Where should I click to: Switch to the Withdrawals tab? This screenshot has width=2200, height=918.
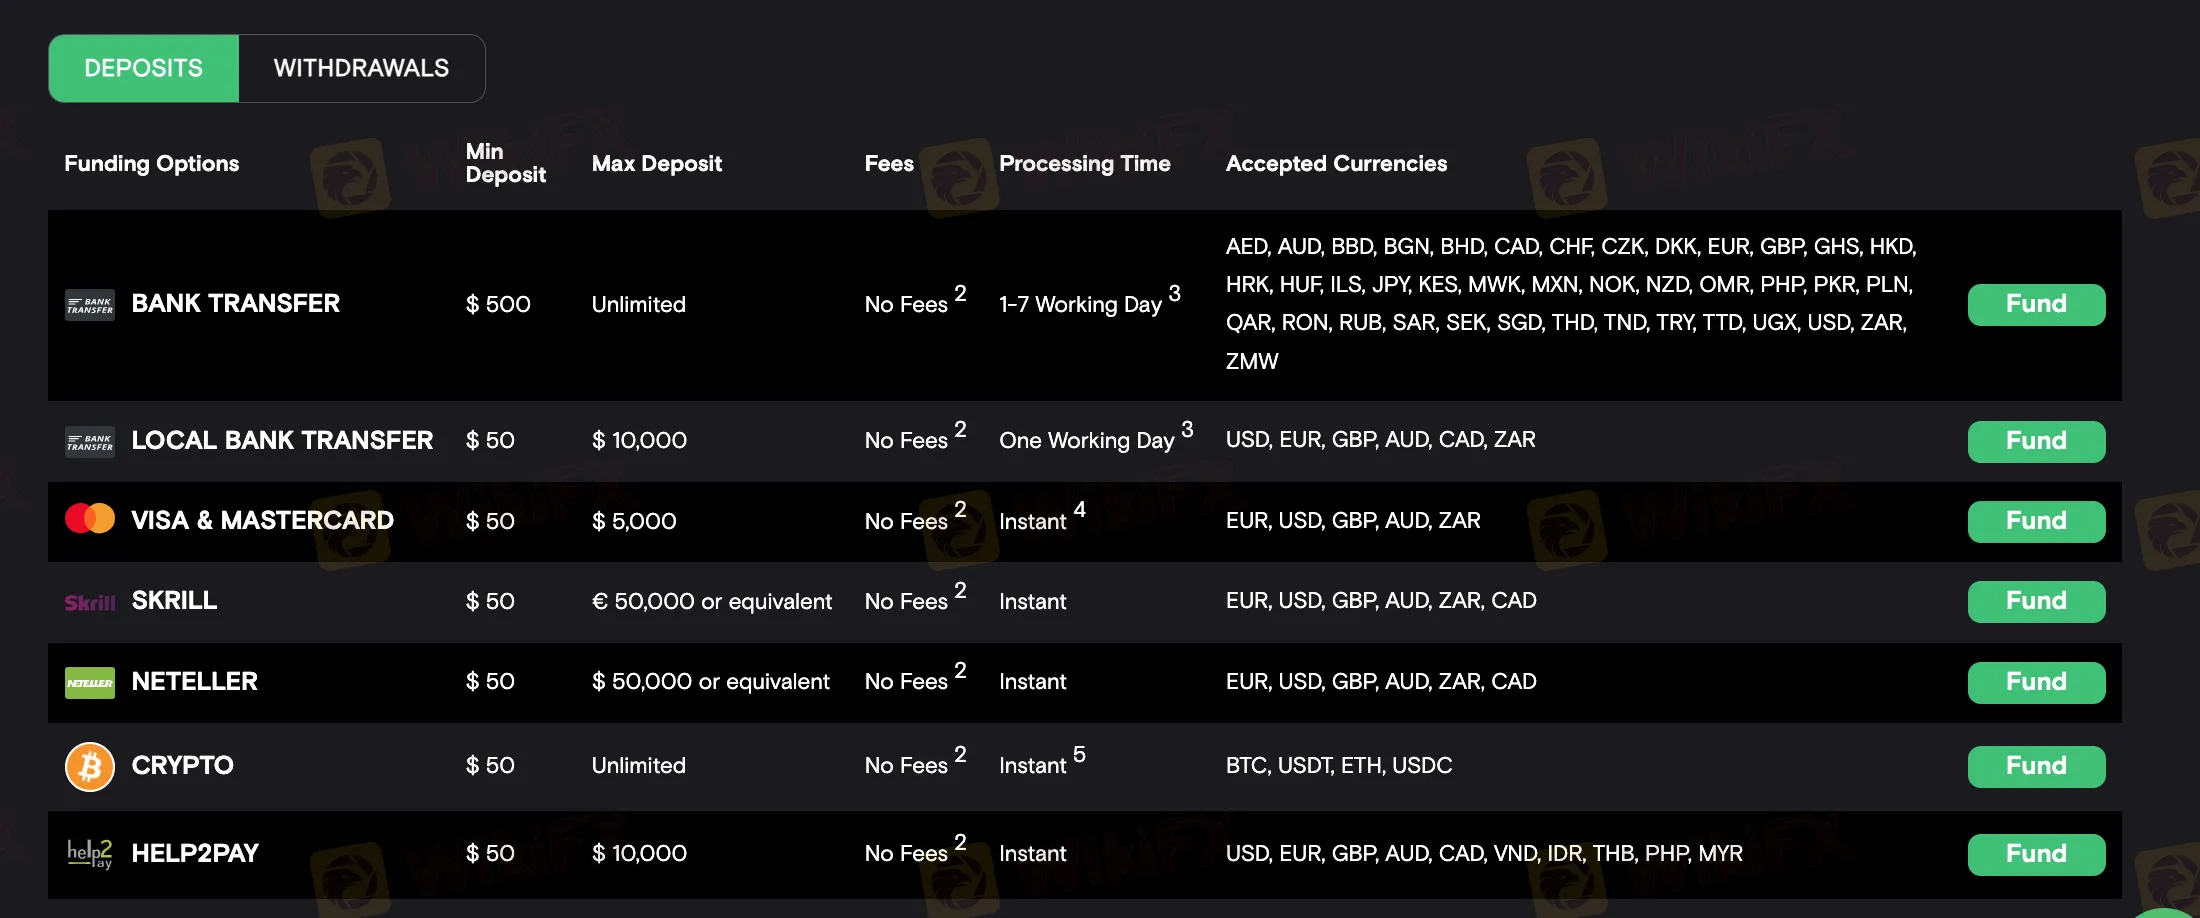361,68
